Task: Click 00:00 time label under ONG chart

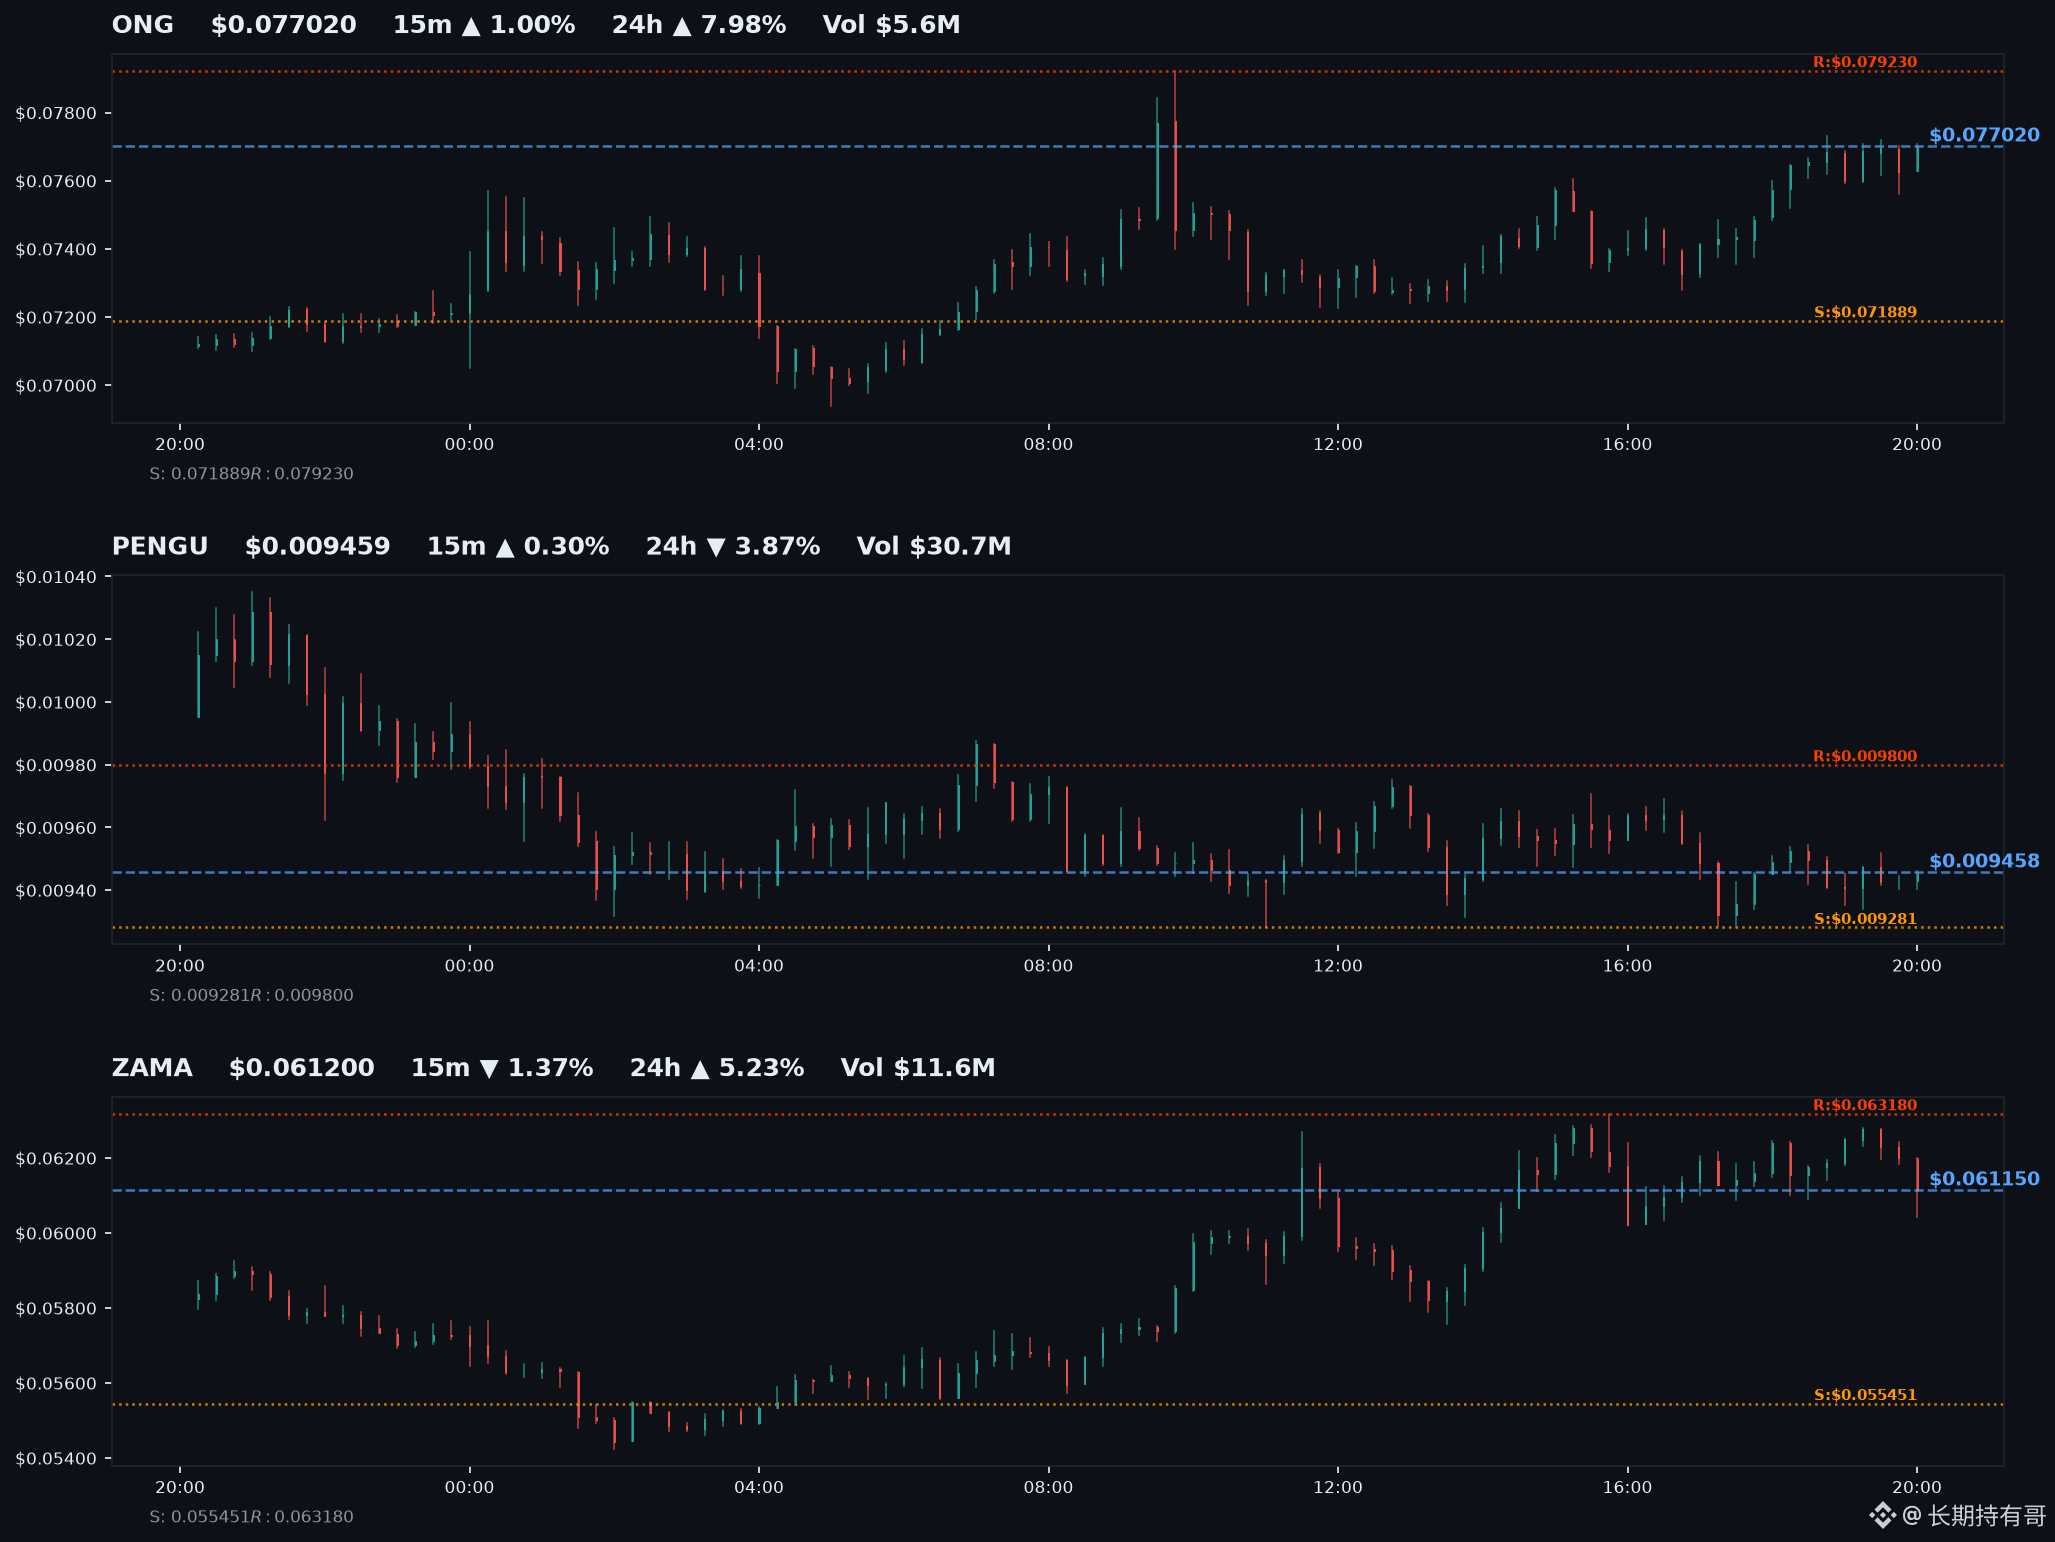Action: pos(469,444)
